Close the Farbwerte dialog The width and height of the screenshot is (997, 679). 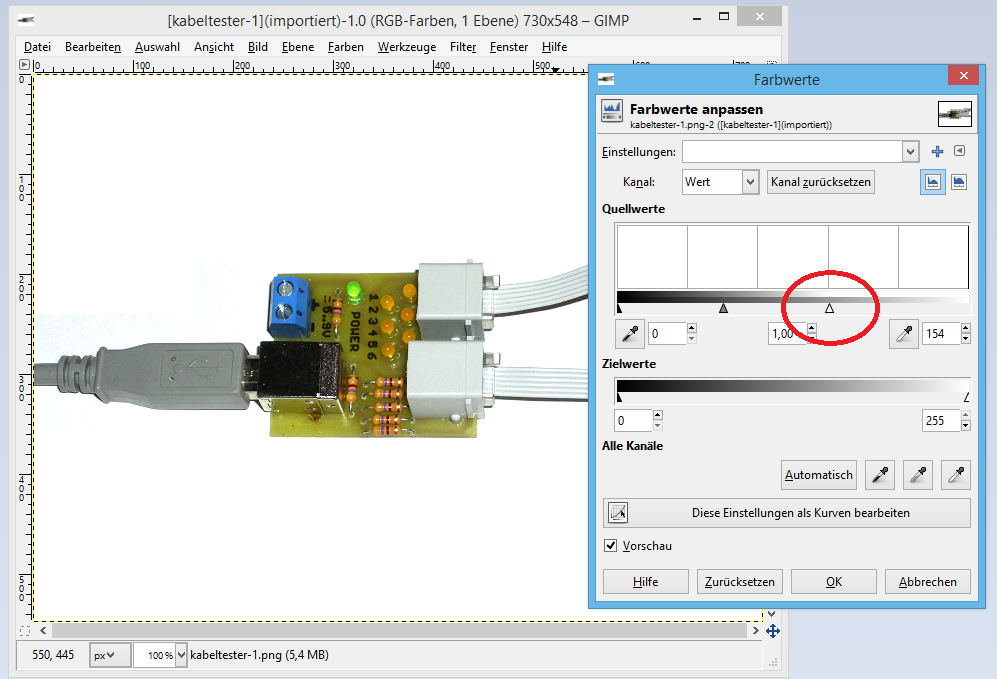(963, 76)
